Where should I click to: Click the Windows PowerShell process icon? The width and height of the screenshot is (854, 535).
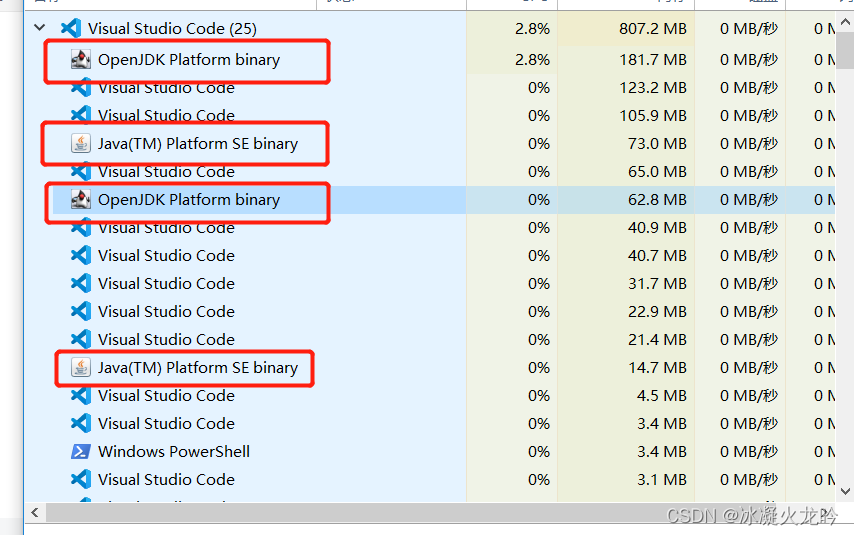coord(81,452)
